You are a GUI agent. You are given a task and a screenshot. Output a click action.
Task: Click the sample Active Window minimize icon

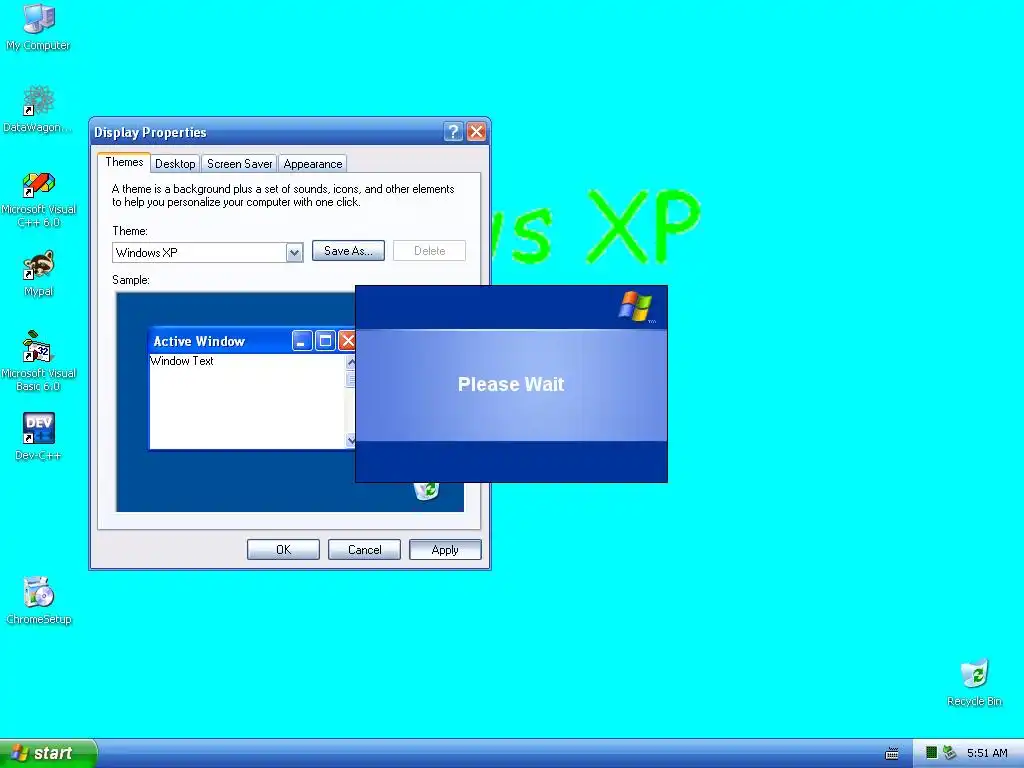[302, 341]
